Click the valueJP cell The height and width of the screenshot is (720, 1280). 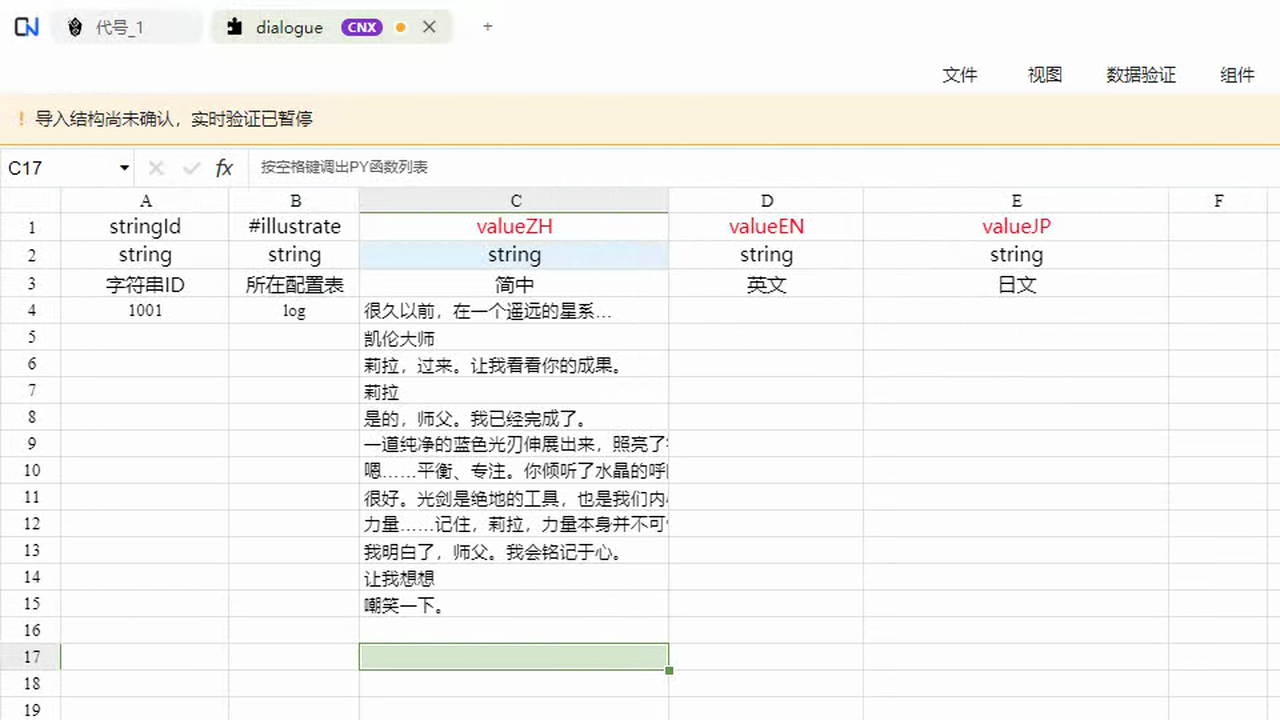point(1016,227)
